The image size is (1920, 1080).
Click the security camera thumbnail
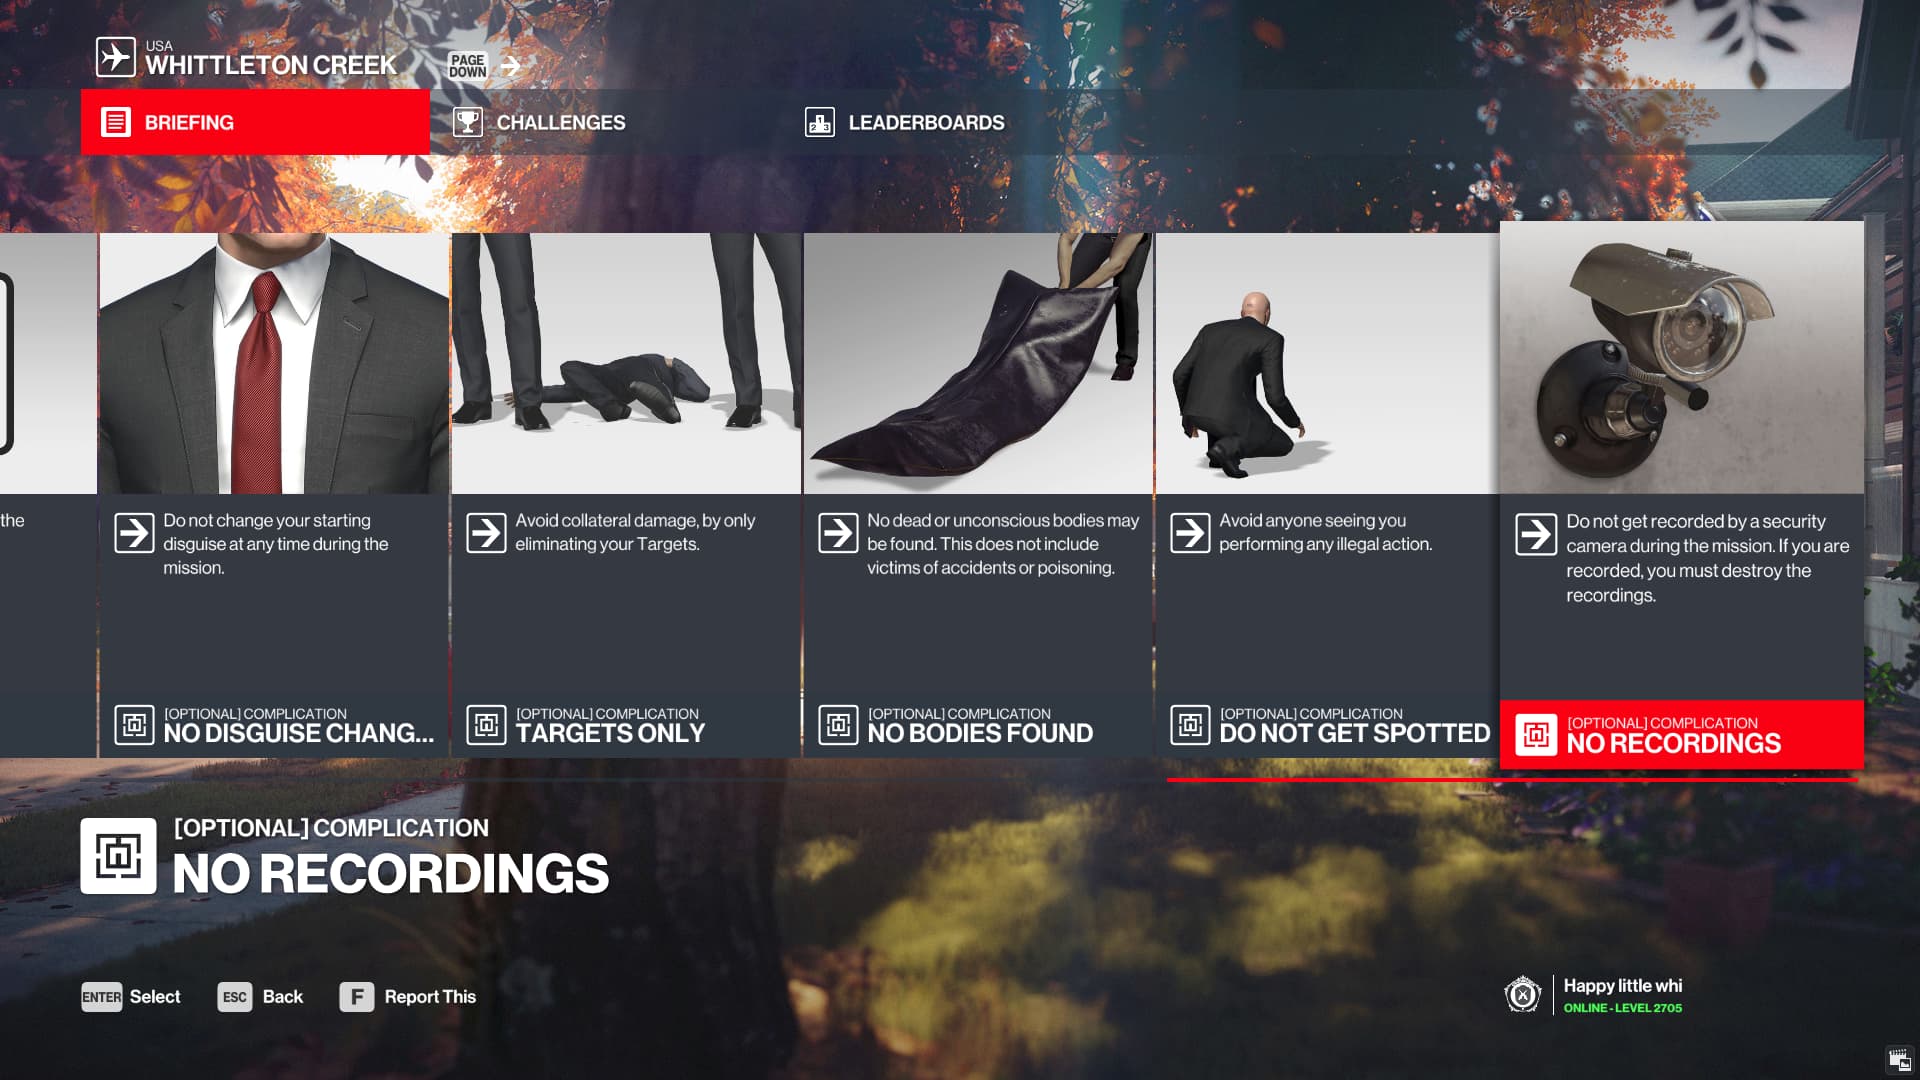tap(1681, 358)
